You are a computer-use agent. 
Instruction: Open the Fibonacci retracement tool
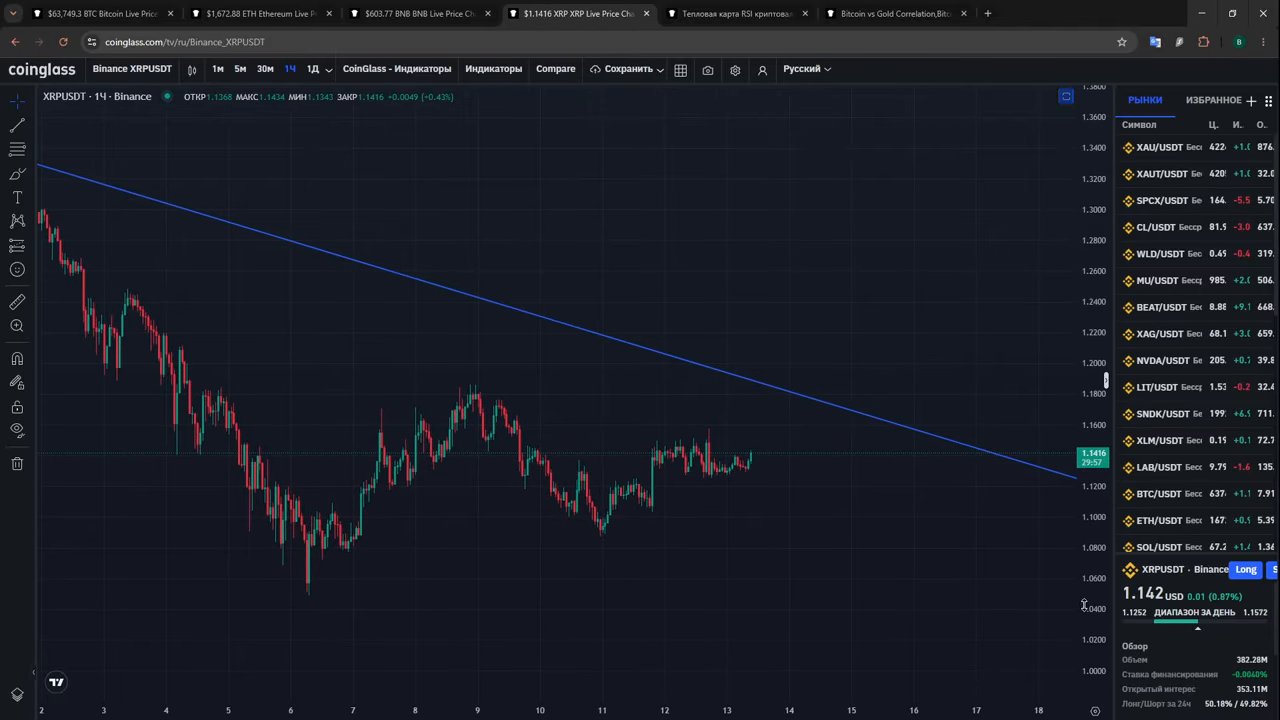tap(17, 149)
